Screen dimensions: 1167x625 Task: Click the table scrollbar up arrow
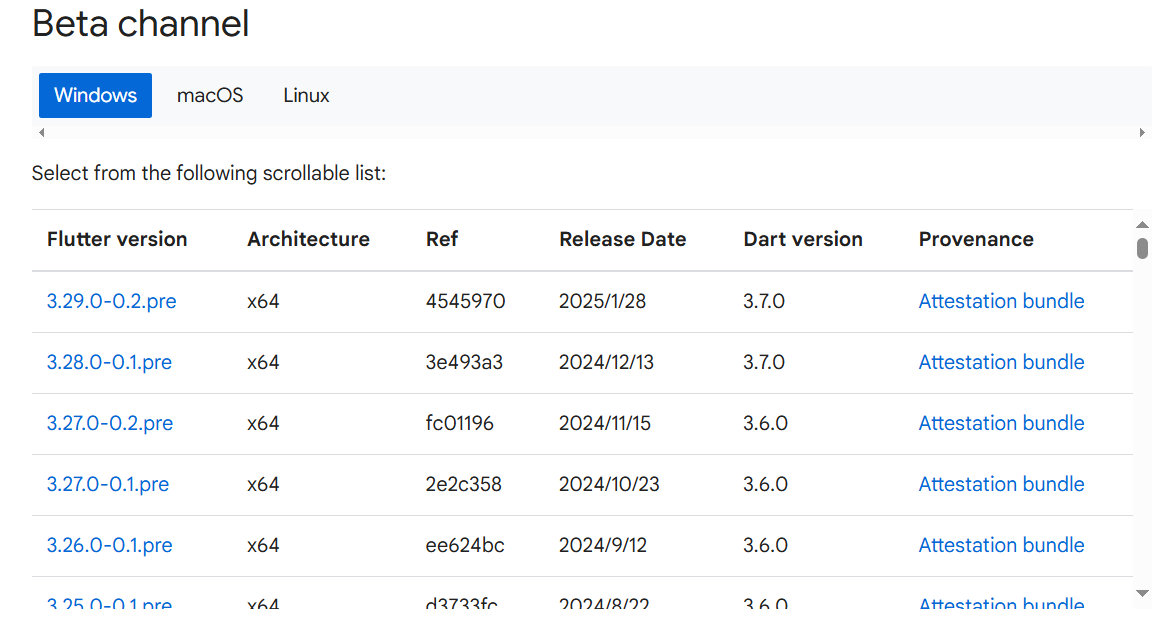point(1142,224)
